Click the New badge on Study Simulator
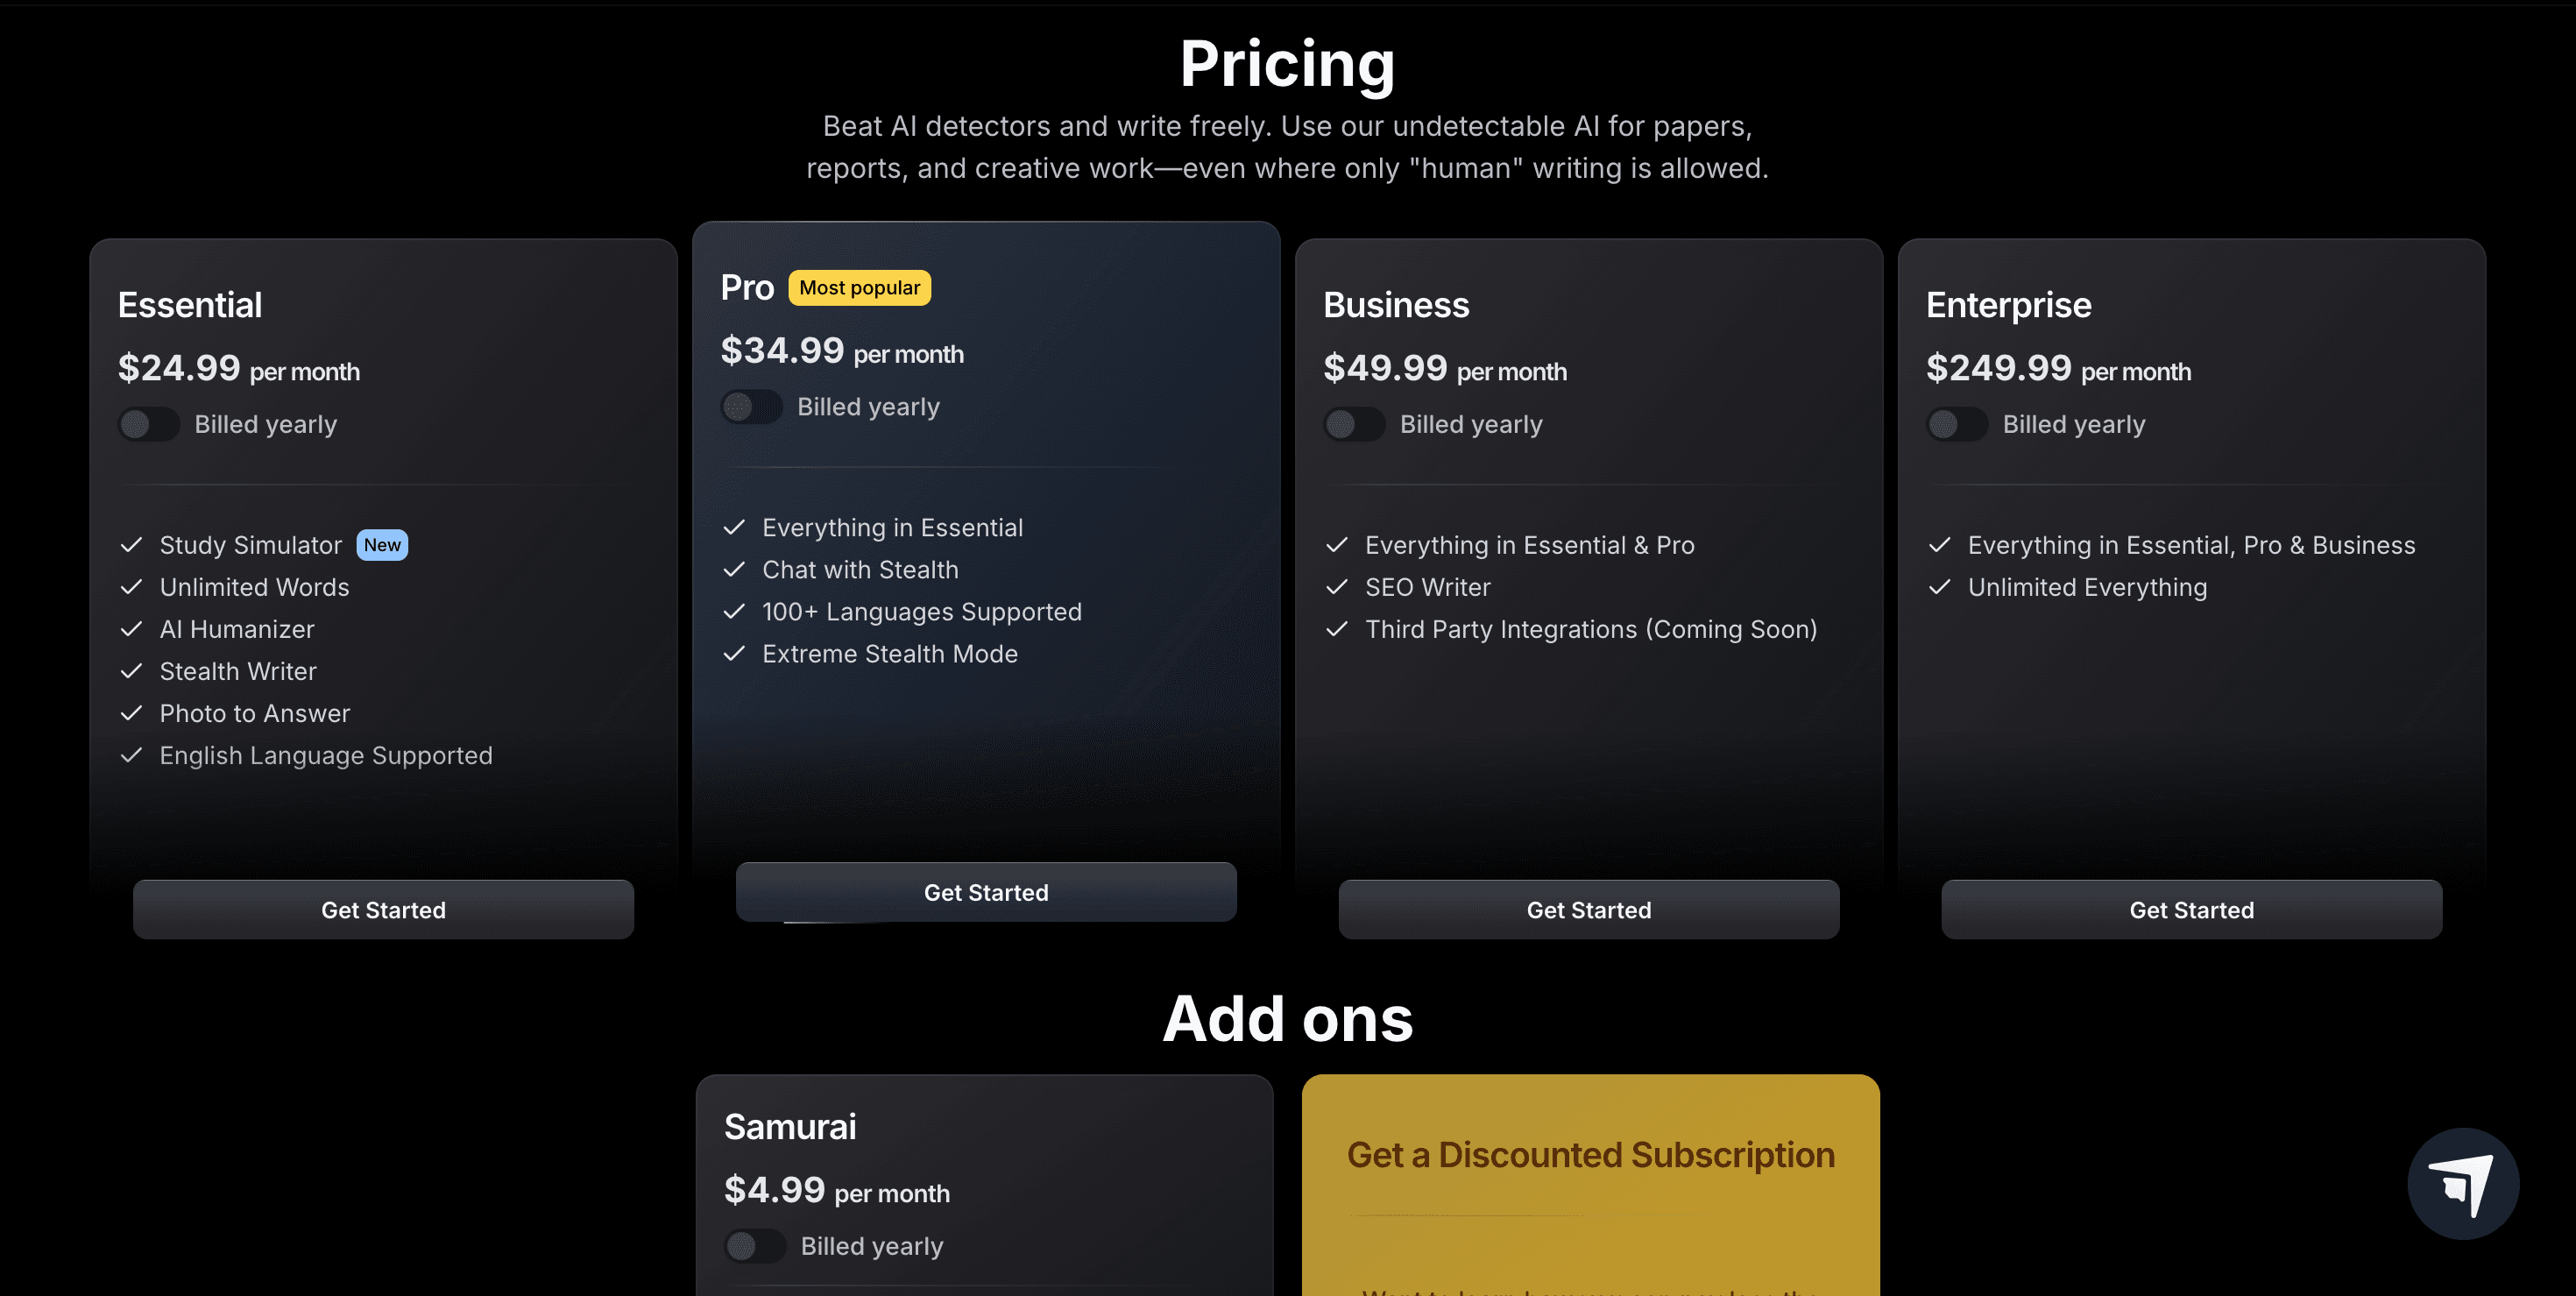Screen dimensions: 2576x1296 click(382, 545)
